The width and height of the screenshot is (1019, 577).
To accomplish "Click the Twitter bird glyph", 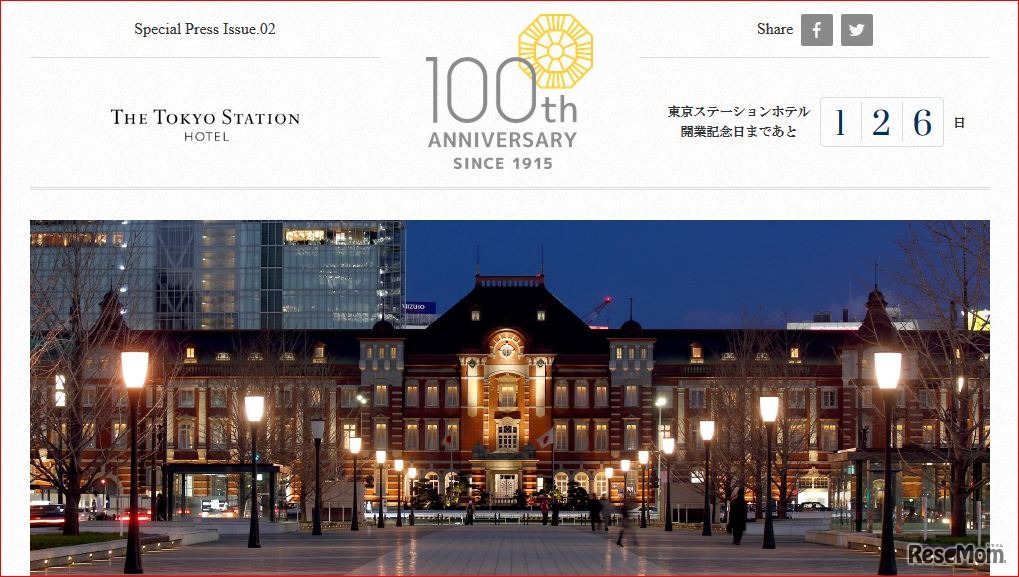I will point(856,30).
